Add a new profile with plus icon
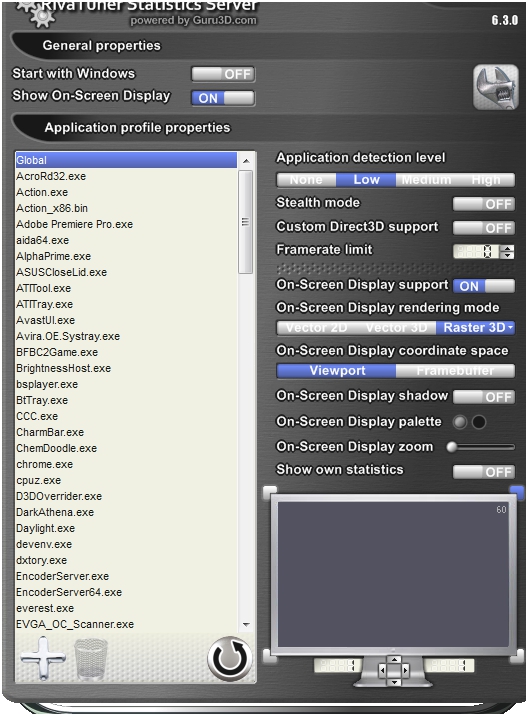 pyautogui.click(x=43, y=658)
